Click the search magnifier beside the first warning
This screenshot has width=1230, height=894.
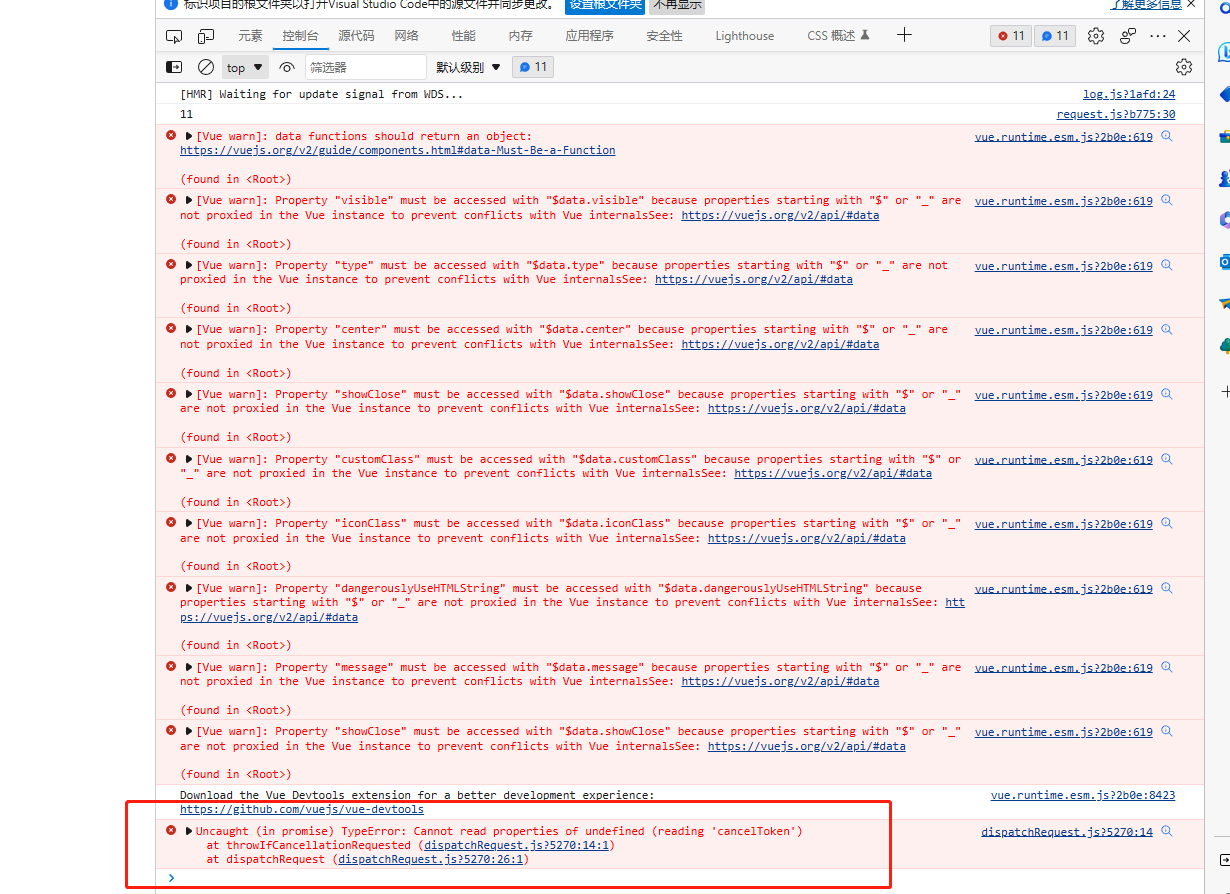[1166, 136]
